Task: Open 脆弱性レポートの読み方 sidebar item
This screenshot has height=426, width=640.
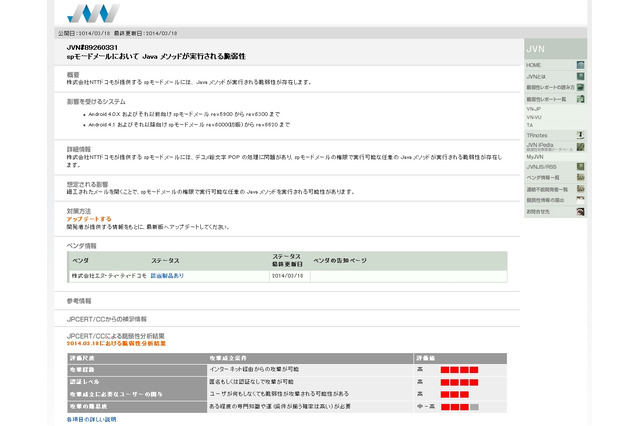Action: click(550, 87)
